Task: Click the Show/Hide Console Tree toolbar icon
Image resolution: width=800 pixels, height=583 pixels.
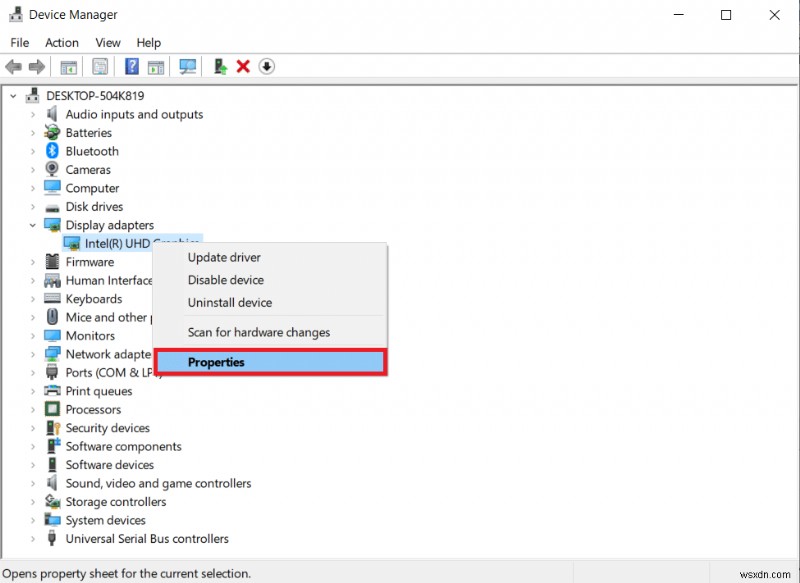Action: click(68, 66)
